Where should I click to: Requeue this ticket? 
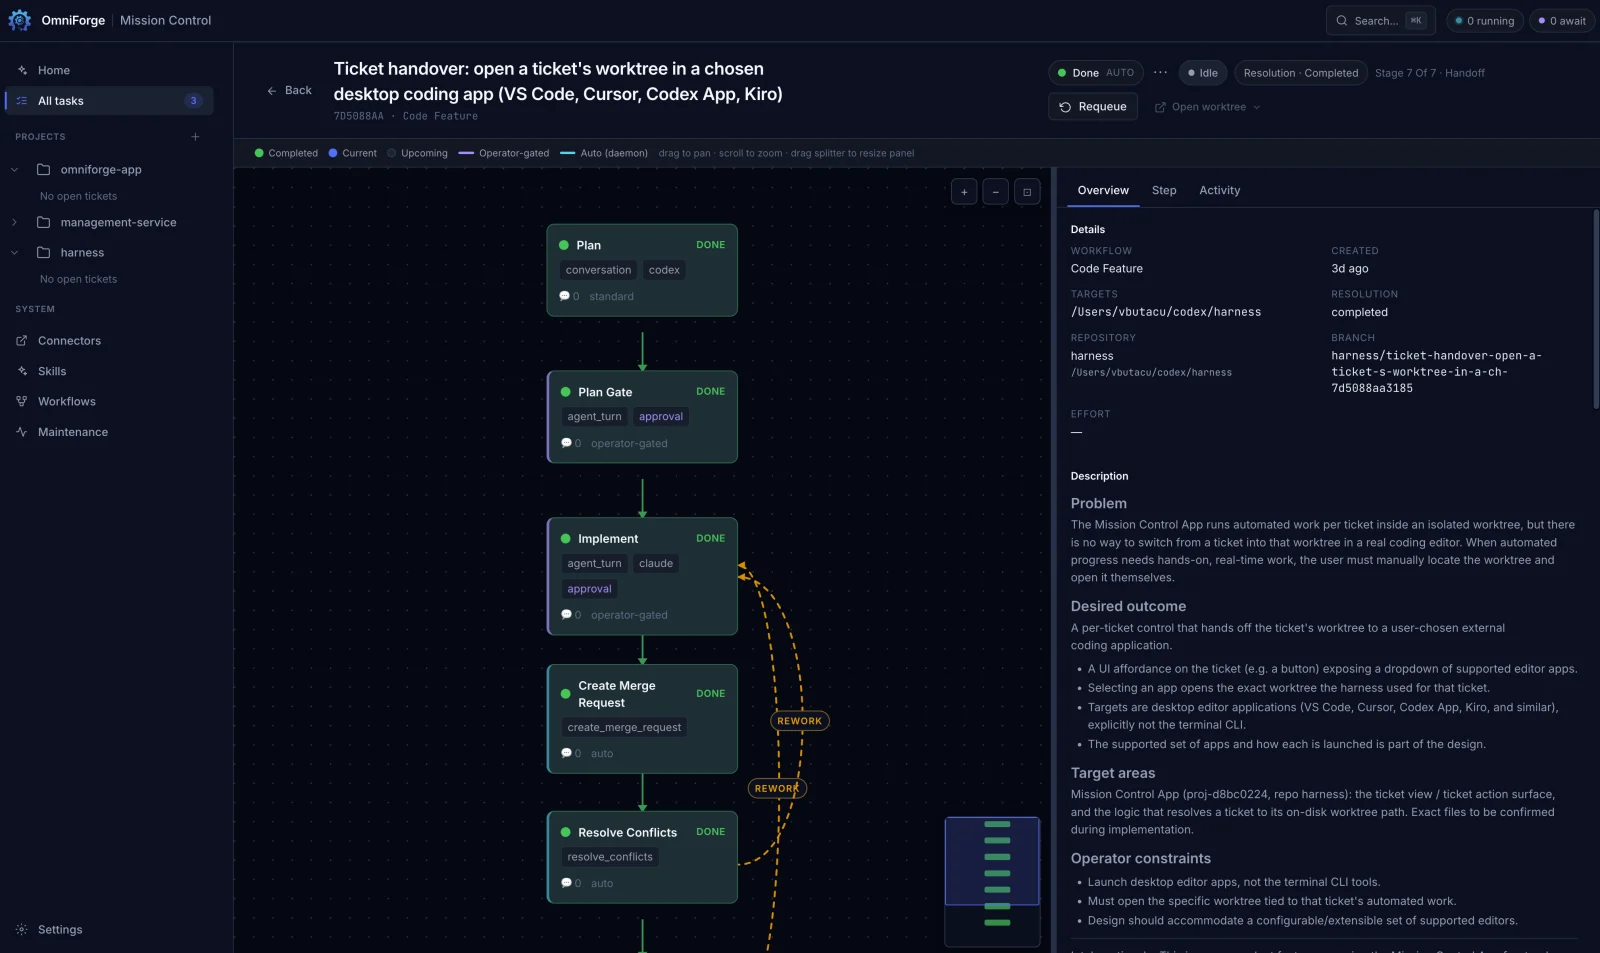pyautogui.click(x=1093, y=107)
